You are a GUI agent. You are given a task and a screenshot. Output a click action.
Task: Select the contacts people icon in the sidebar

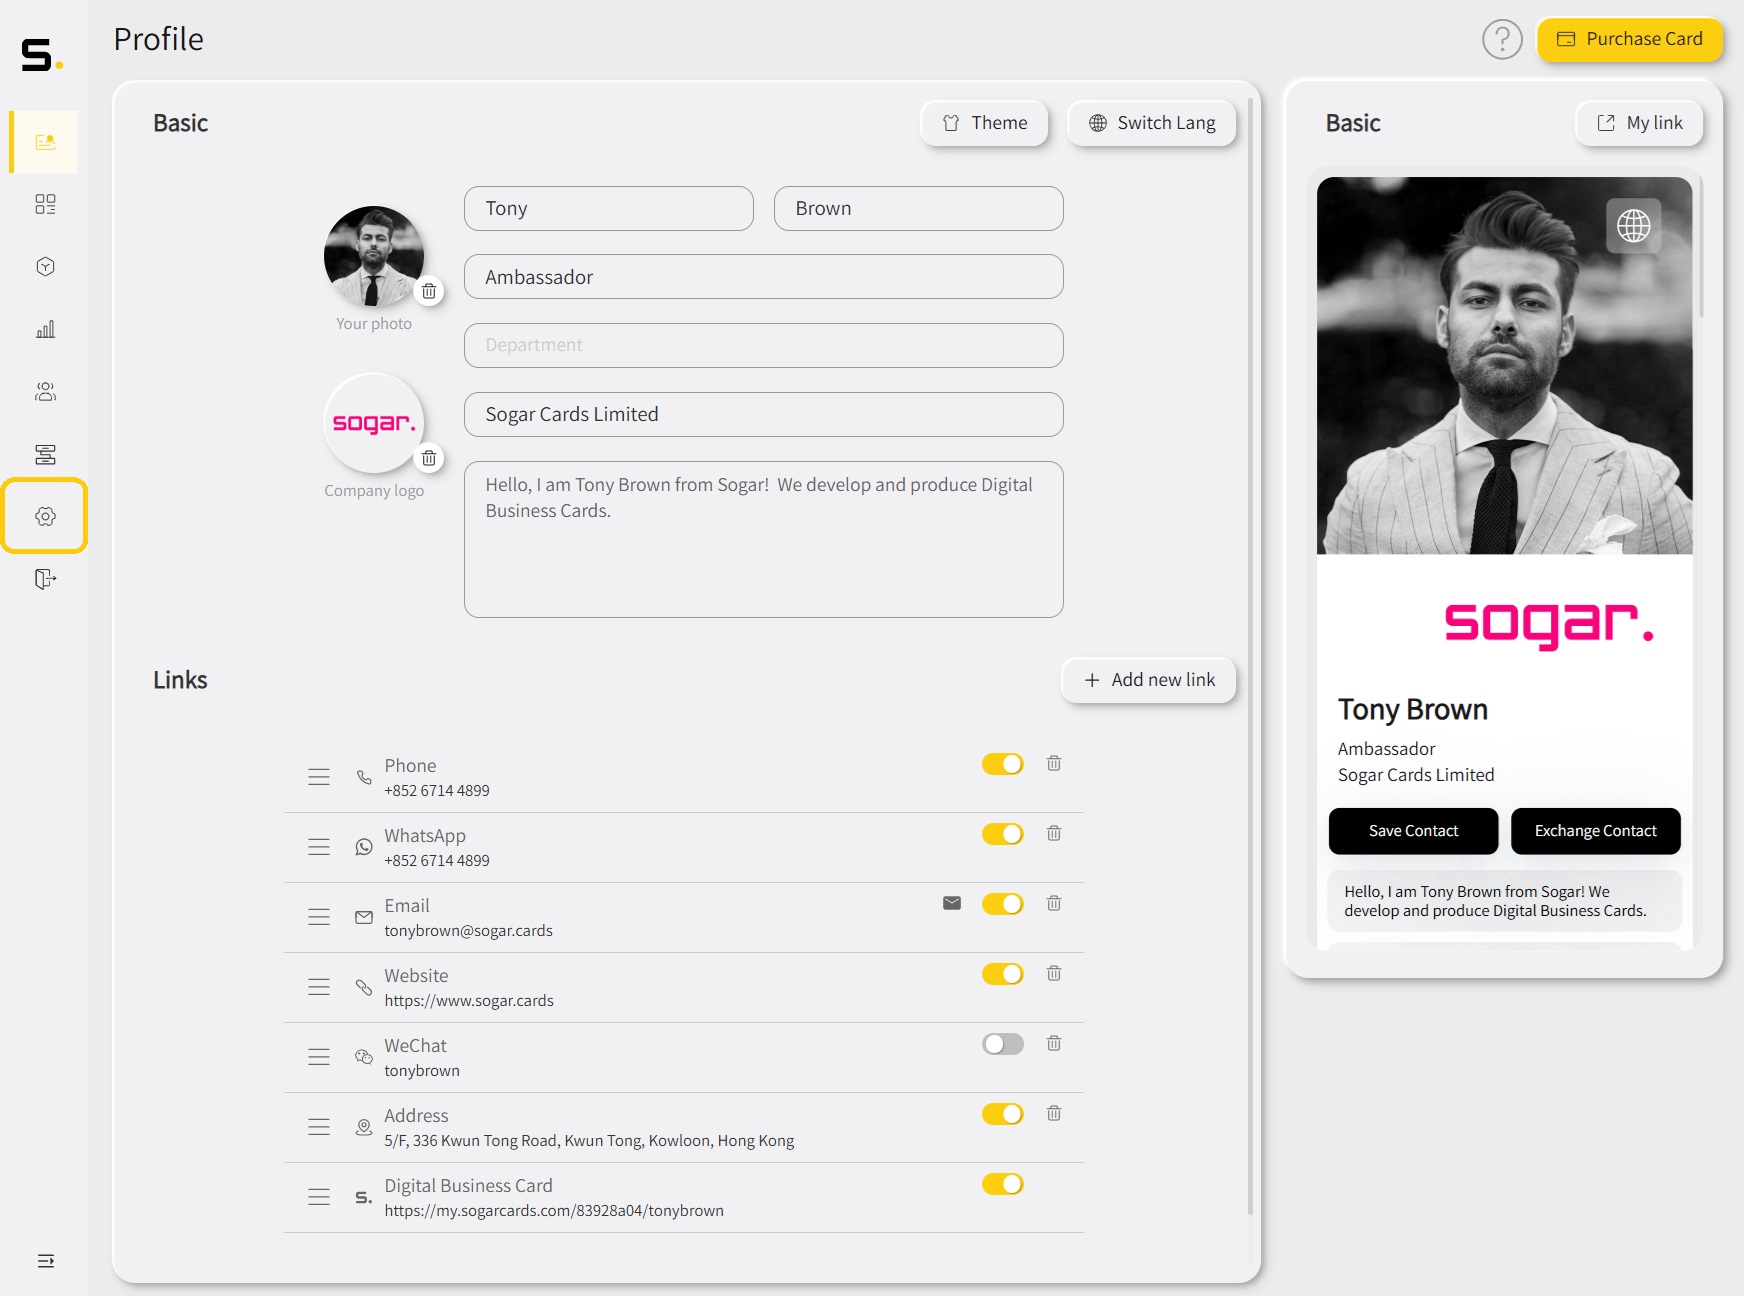pos(44,392)
